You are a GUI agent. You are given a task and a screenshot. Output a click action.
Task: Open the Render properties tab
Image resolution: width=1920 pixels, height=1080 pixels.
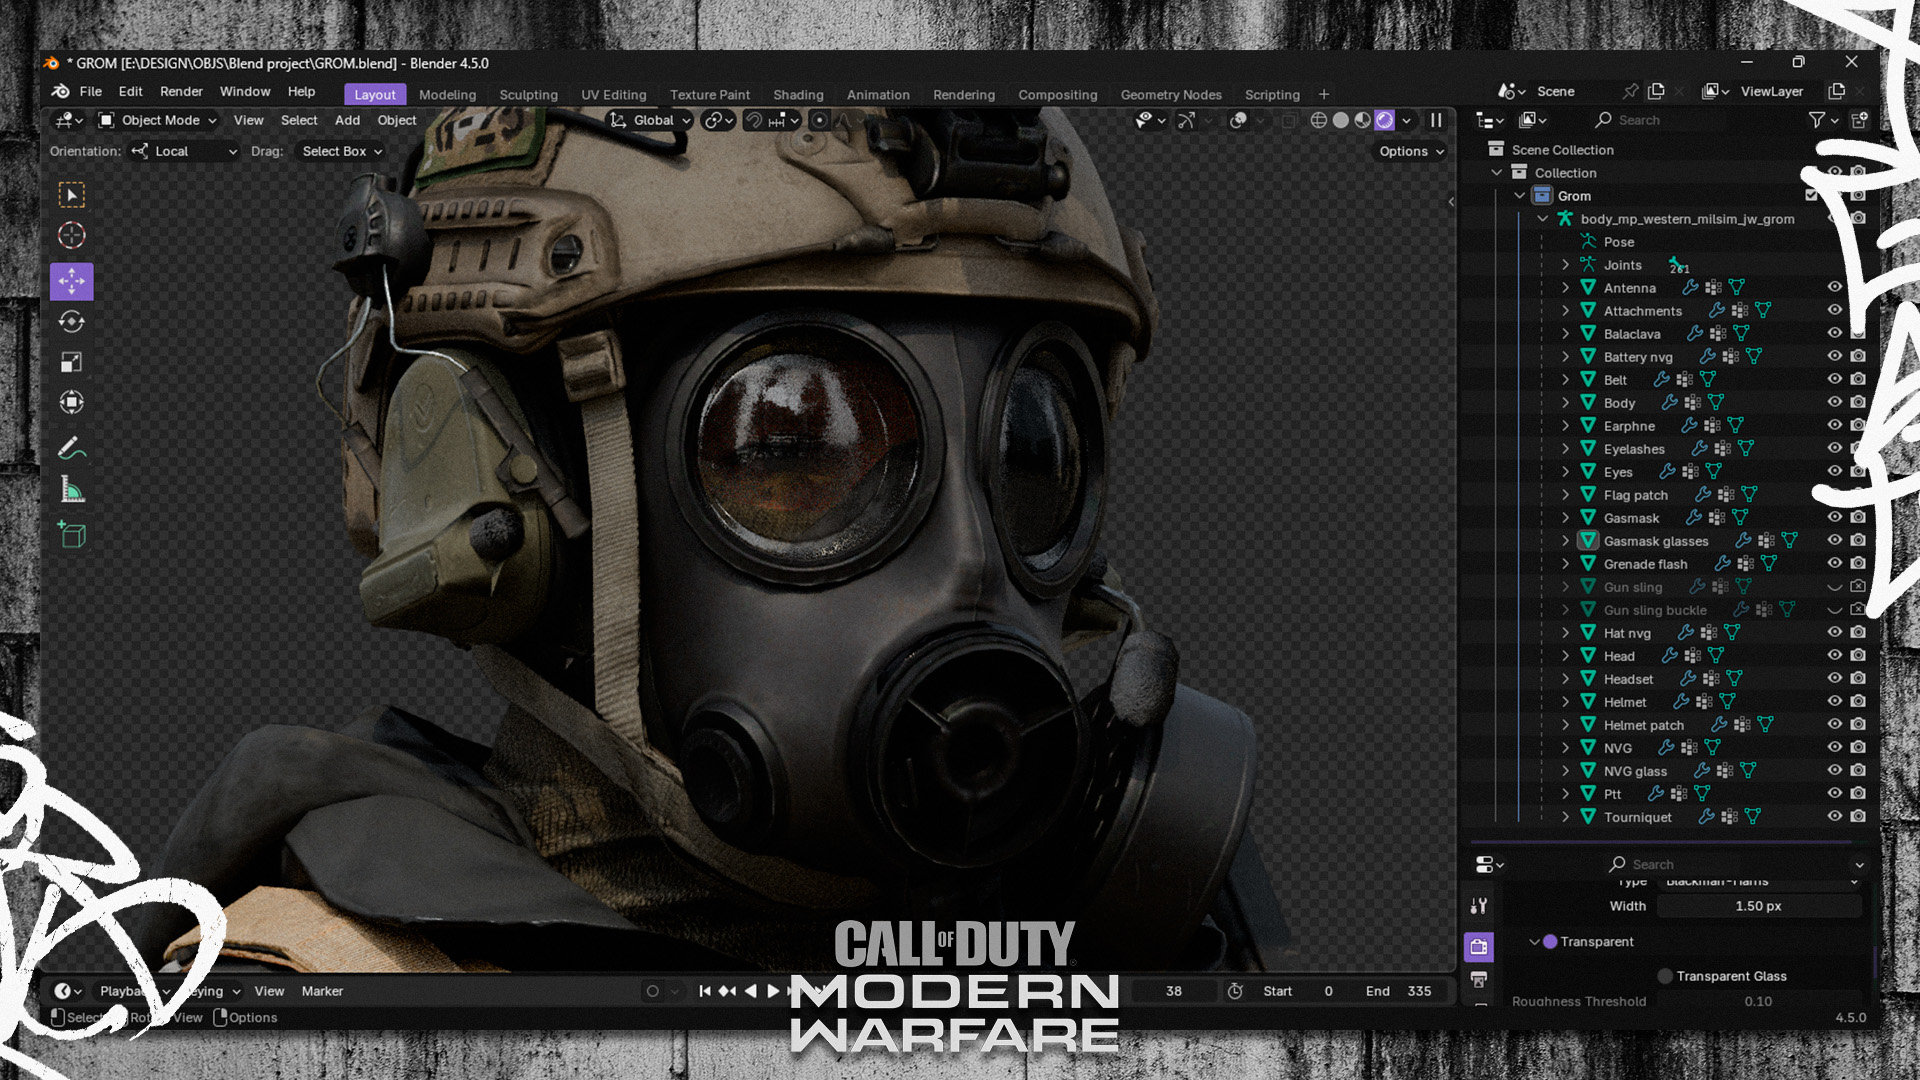tap(1479, 946)
